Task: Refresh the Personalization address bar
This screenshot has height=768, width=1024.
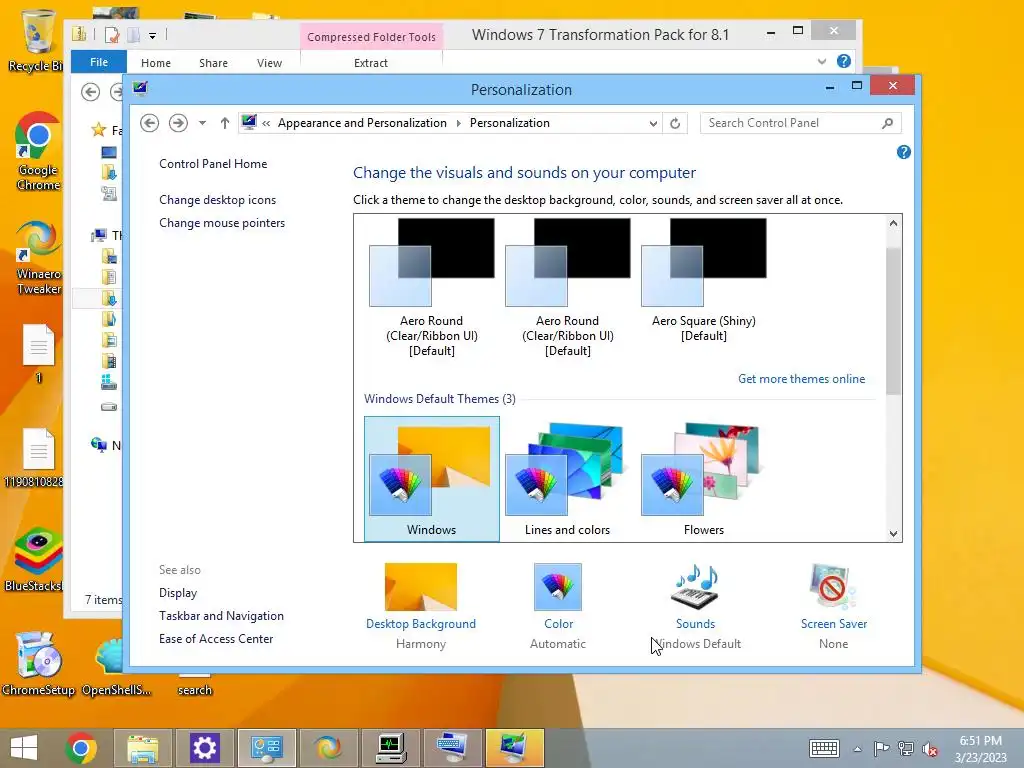Action: click(x=675, y=123)
